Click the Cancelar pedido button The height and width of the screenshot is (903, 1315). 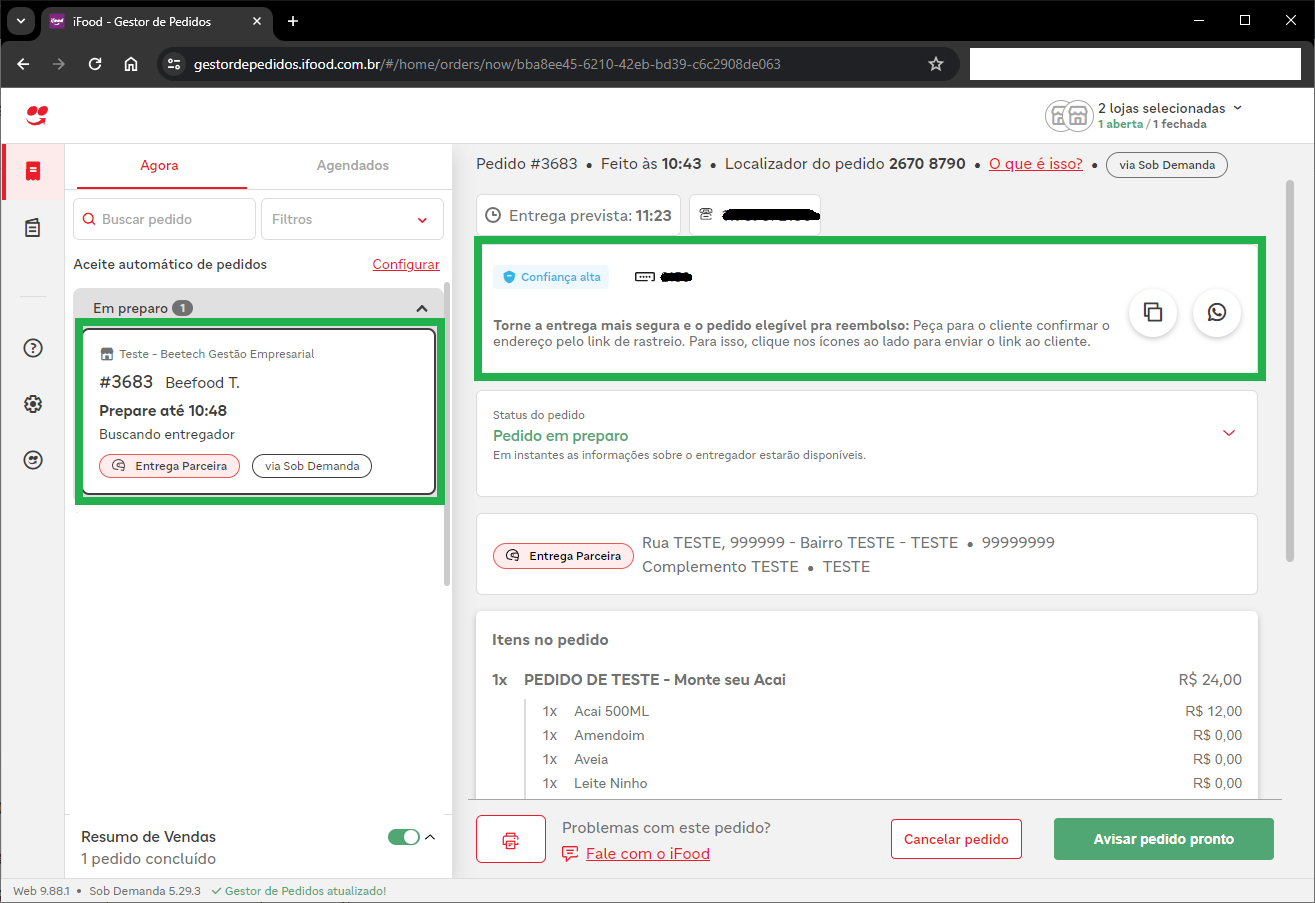956,839
